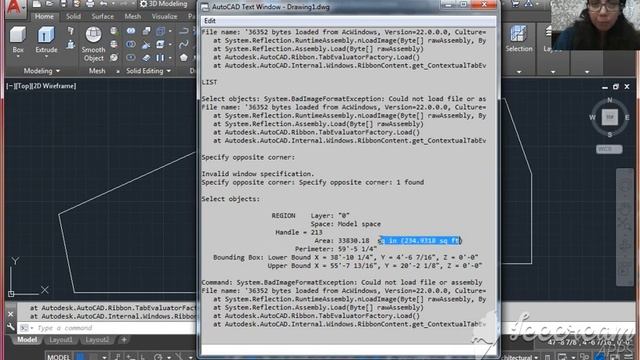Click the Refine Mesh icon in Mesh panel

point(114,58)
